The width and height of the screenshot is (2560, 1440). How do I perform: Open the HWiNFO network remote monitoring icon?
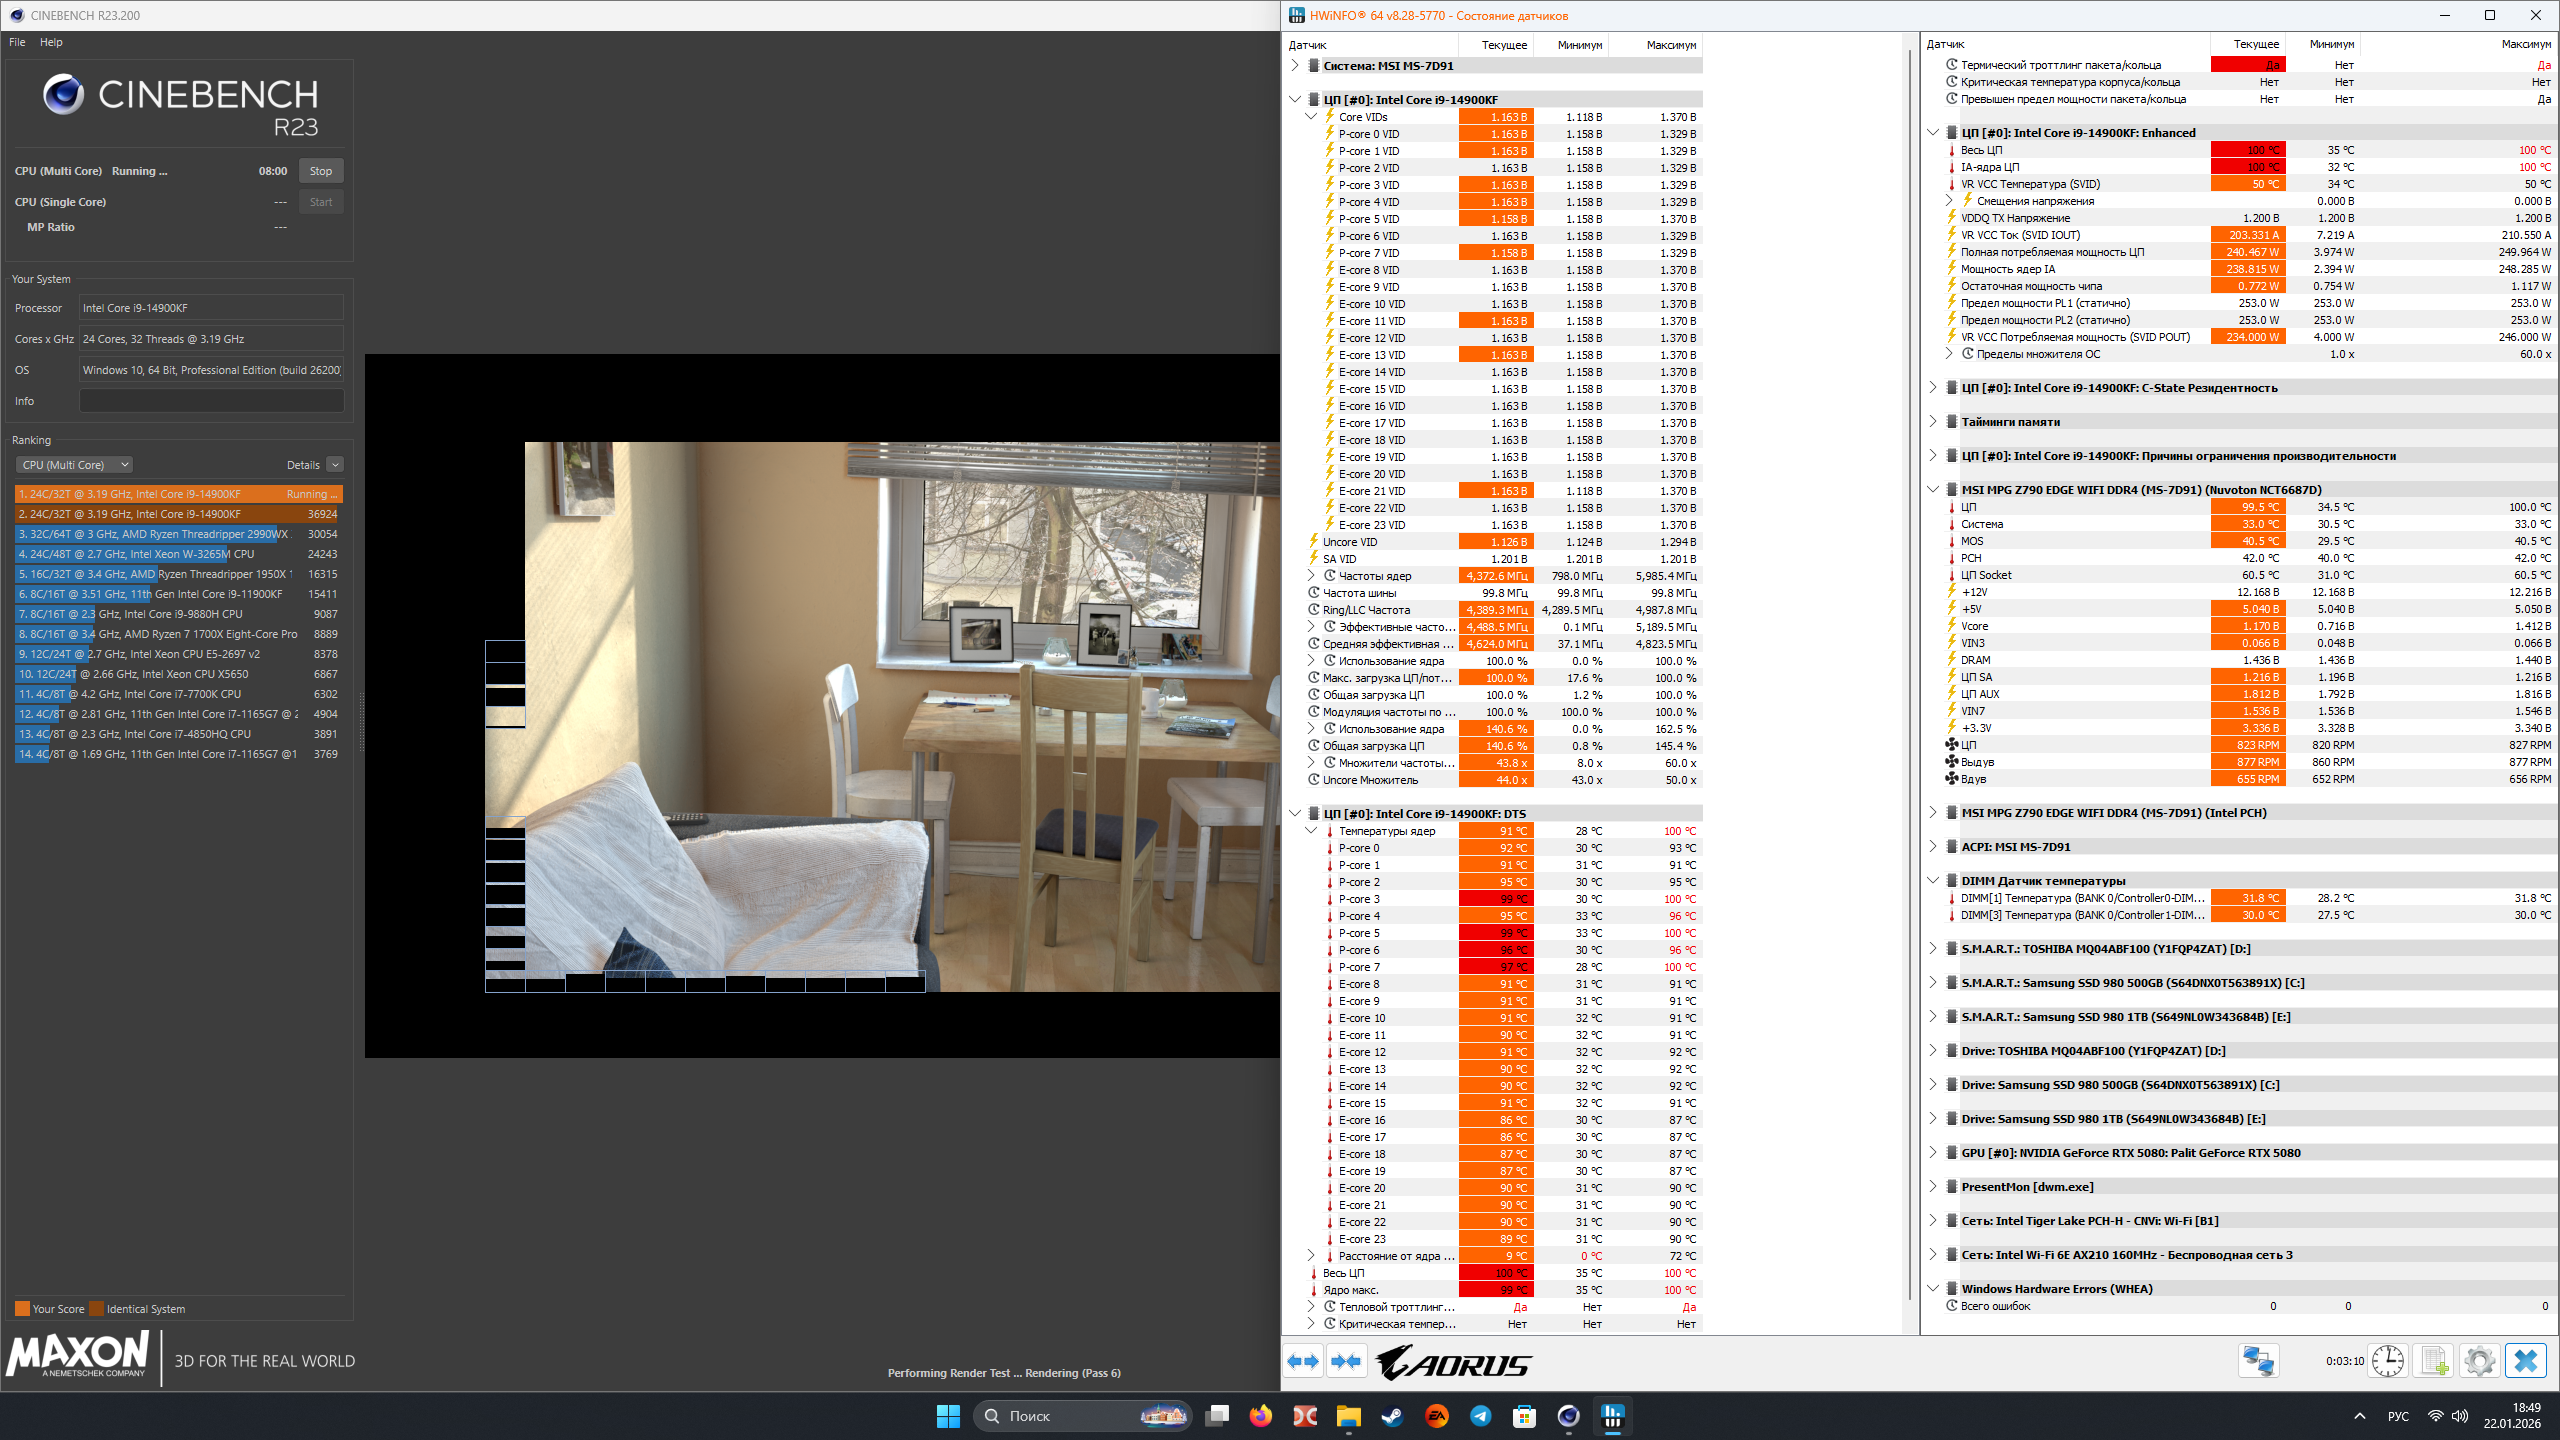(2258, 1361)
